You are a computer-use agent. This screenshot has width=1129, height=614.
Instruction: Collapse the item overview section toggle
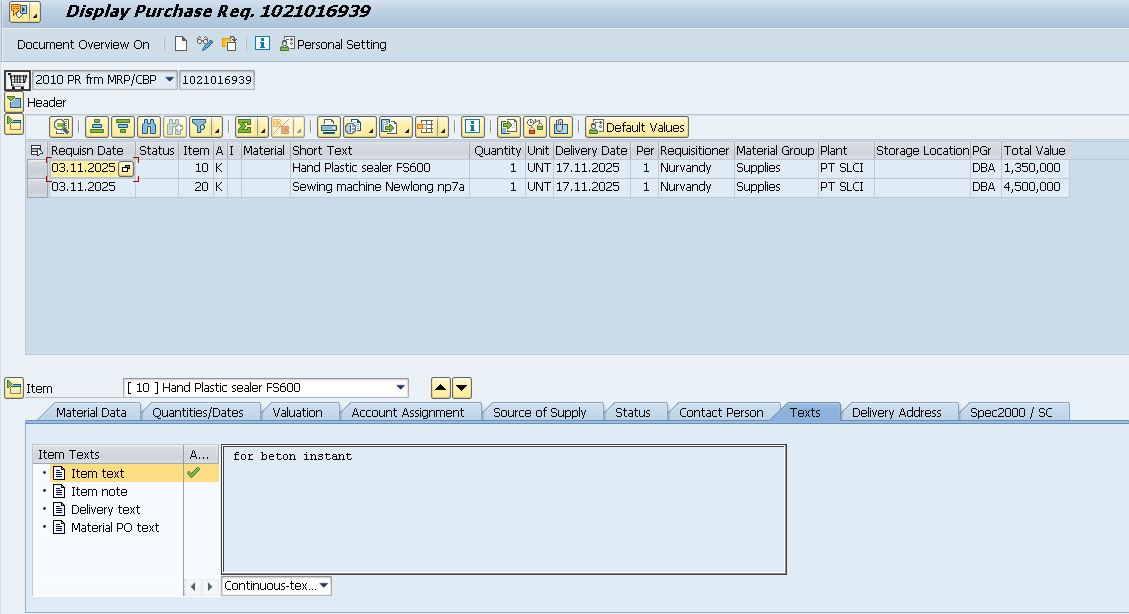[x=14, y=124]
